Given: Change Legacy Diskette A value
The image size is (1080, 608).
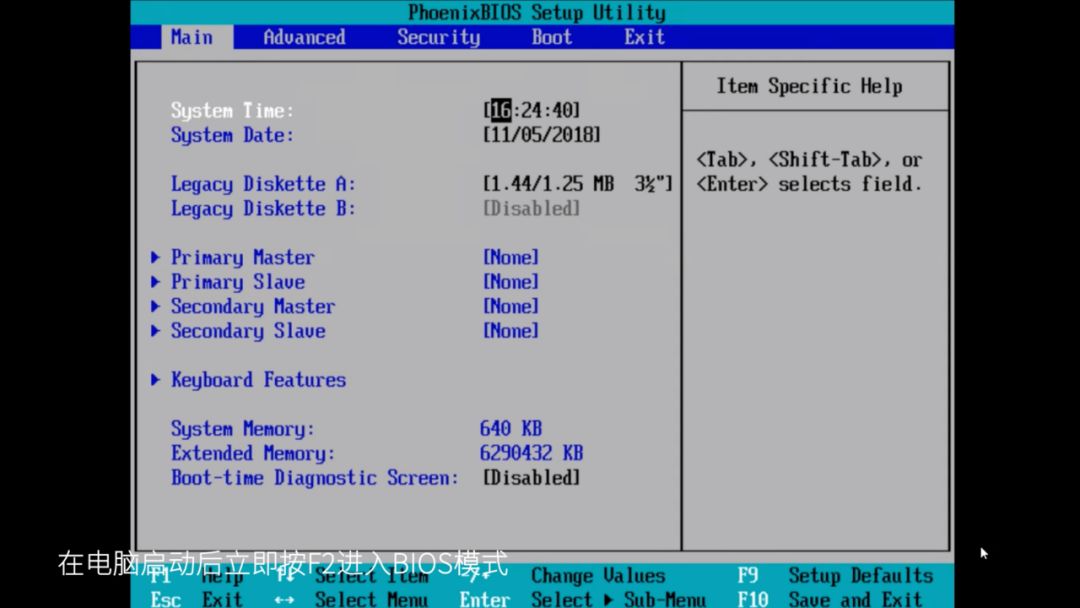Looking at the screenshot, I should (x=577, y=184).
